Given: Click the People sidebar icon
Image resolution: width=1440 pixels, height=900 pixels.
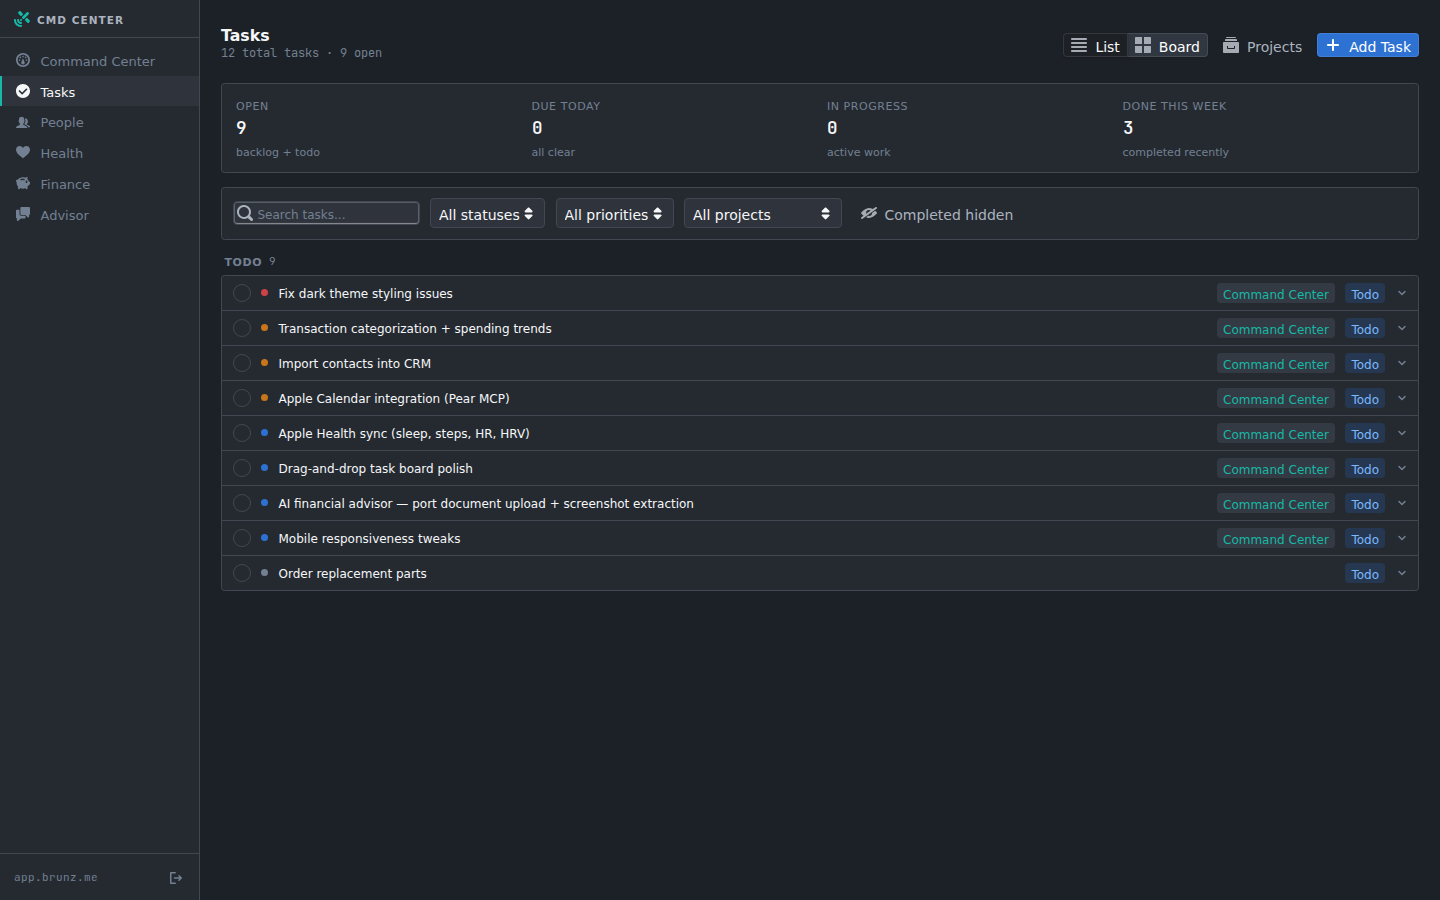Looking at the screenshot, I should pyautogui.click(x=23, y=122).
